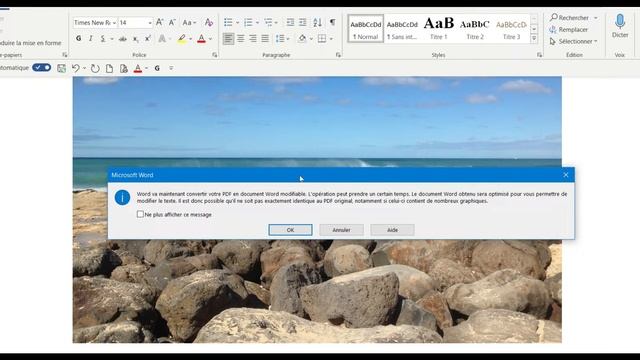Expand highlight color dropdown arrow
Viewport: 640px width, 360px height.
(190, 39)
